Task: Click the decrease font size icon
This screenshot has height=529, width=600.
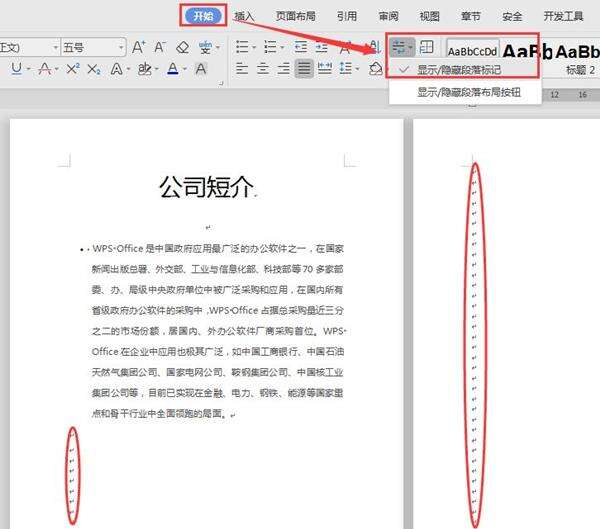Action: 160,47
